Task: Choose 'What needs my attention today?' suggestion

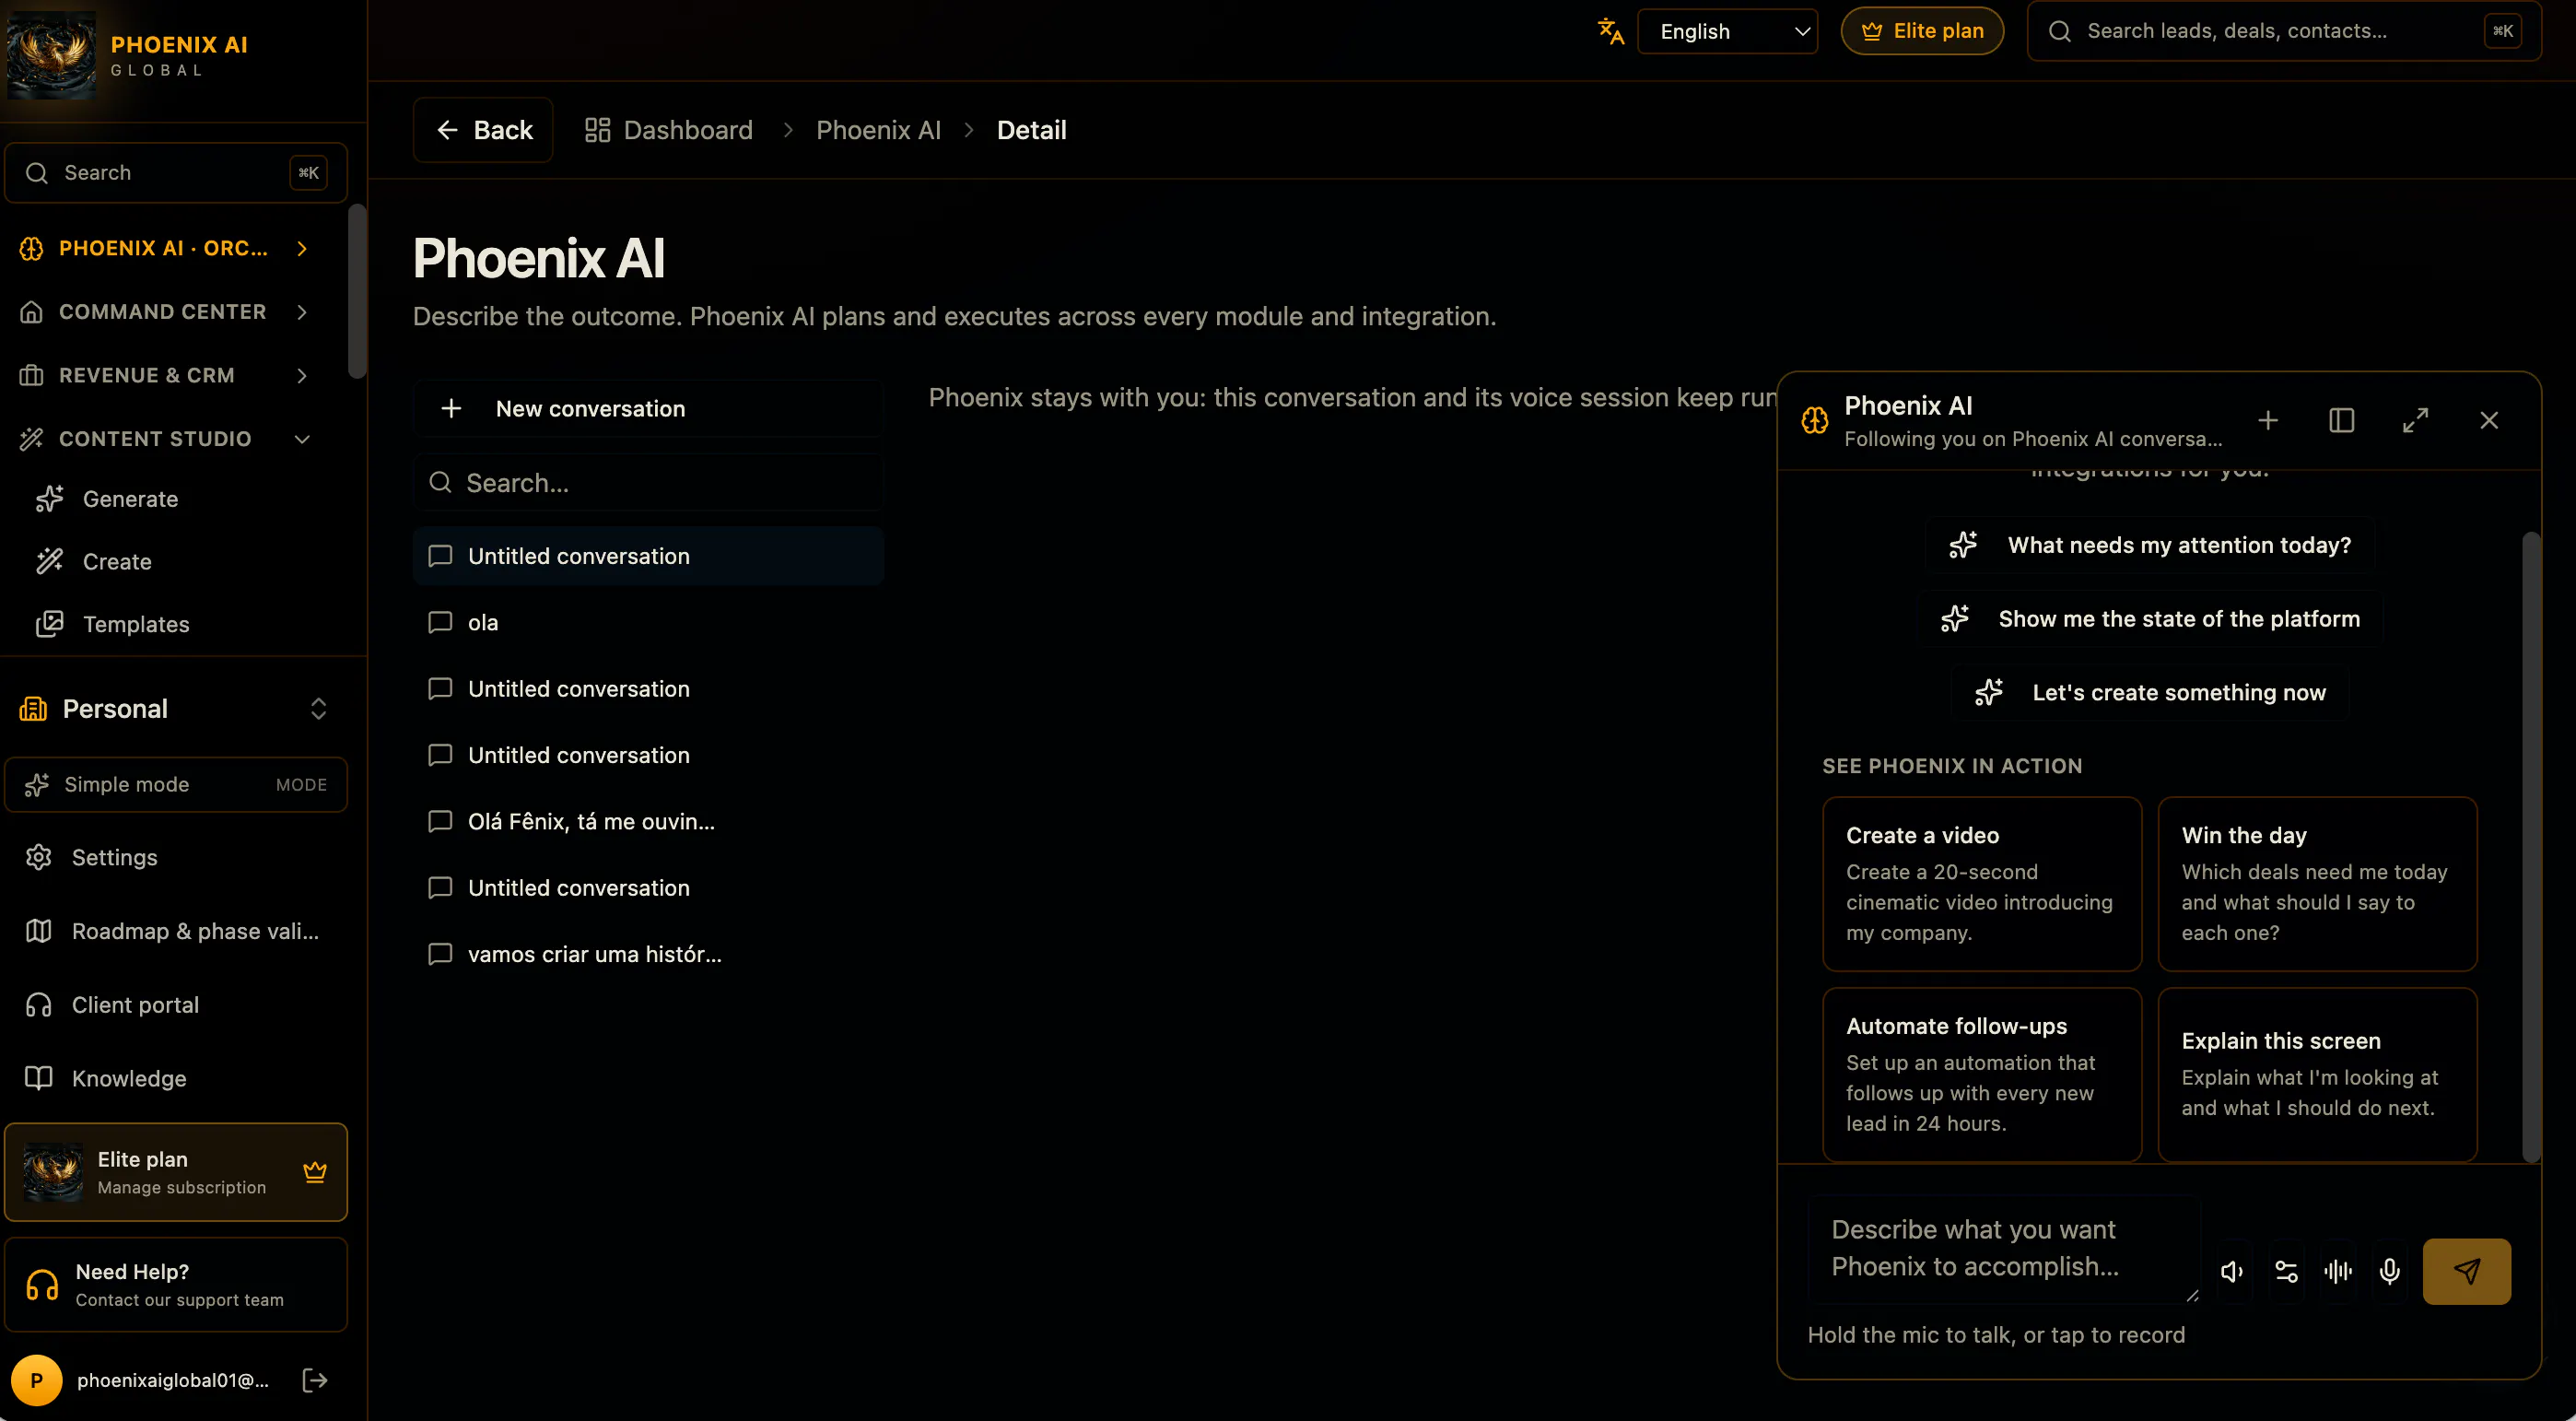Action: point(2150,545)
